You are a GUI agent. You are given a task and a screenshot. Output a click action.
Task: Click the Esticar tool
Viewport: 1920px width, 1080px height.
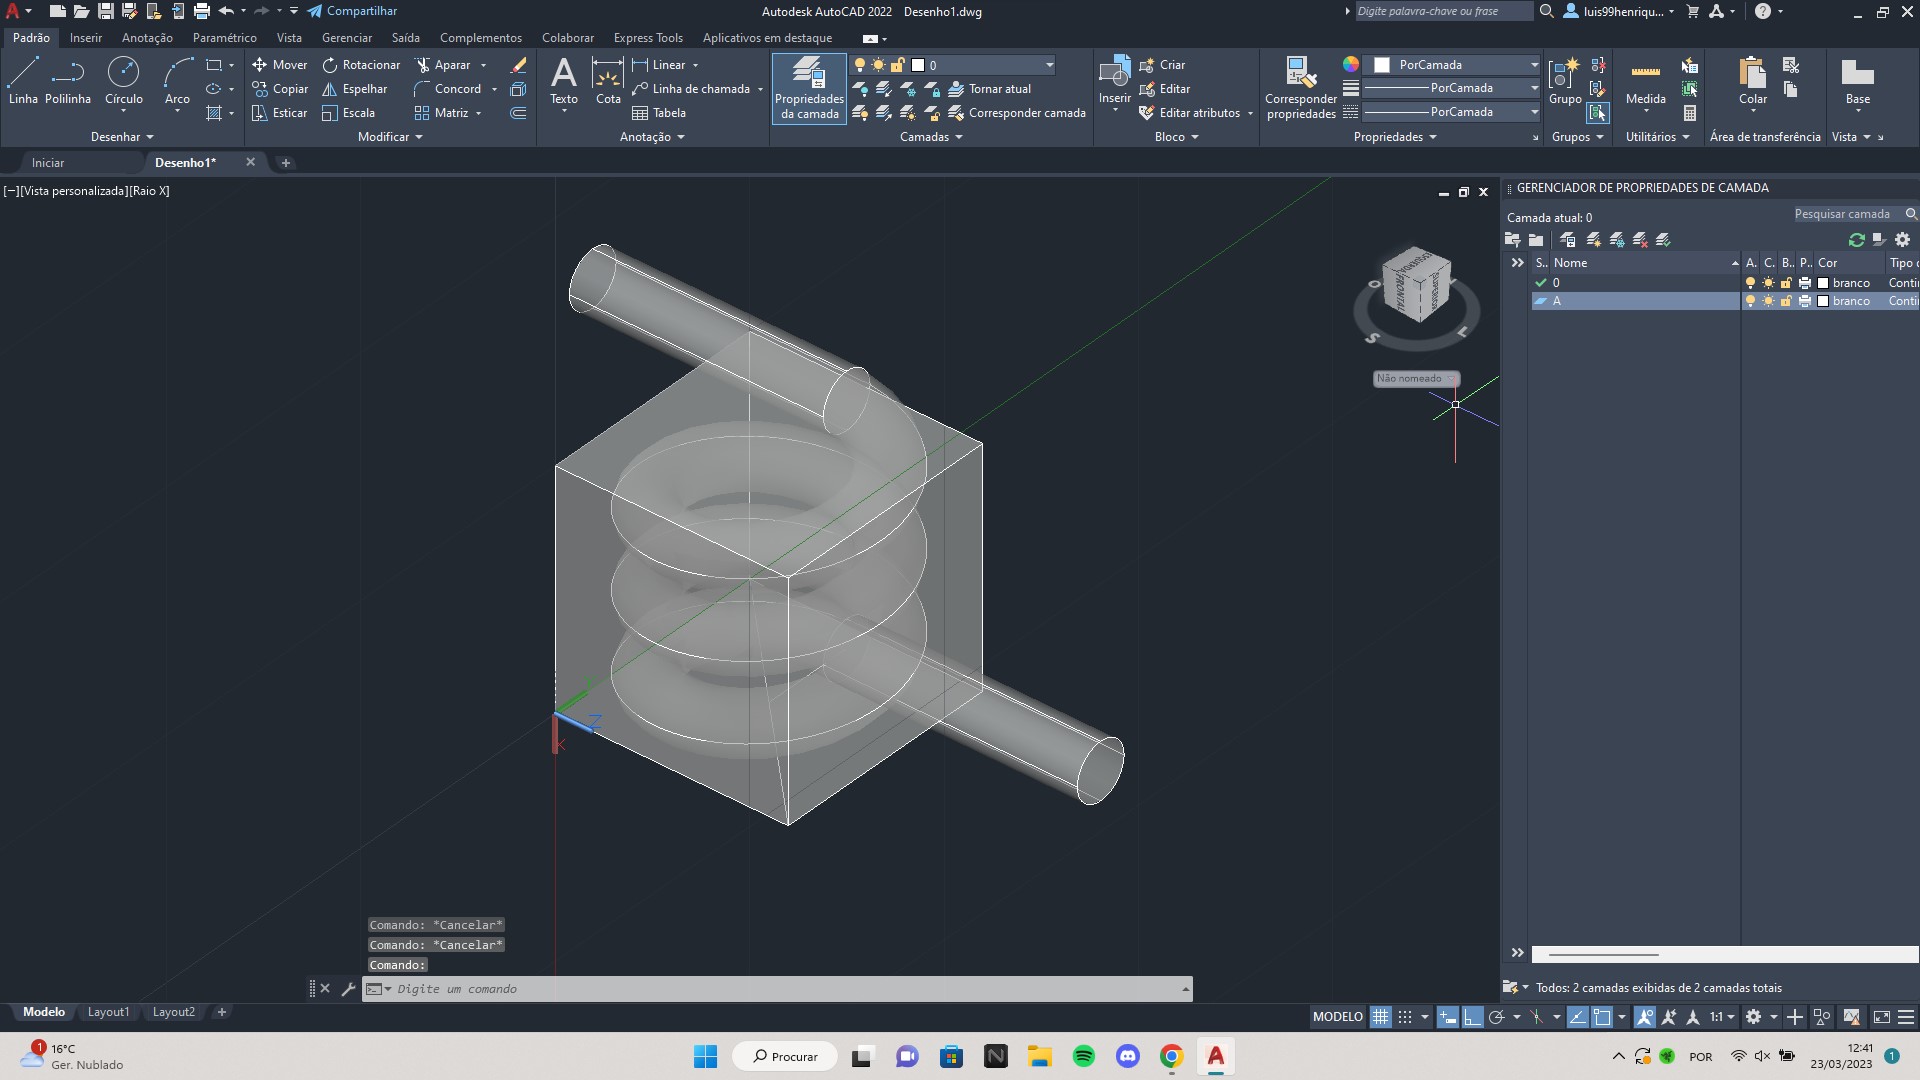pos(279,113)
